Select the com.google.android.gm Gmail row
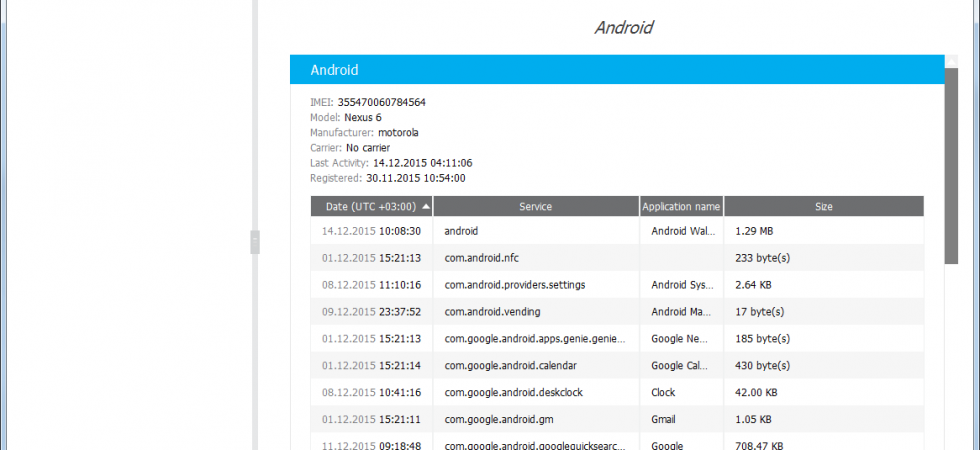The height and width of the screenshot is (450, 980). [617, 419]
